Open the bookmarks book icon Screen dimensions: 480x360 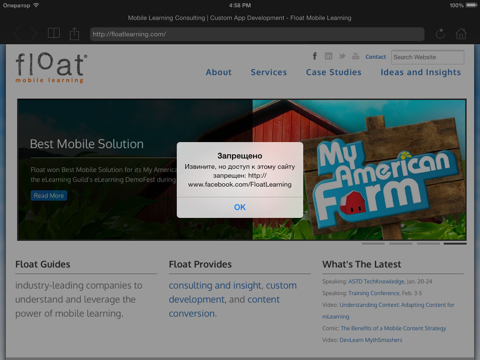pos(54,33)
